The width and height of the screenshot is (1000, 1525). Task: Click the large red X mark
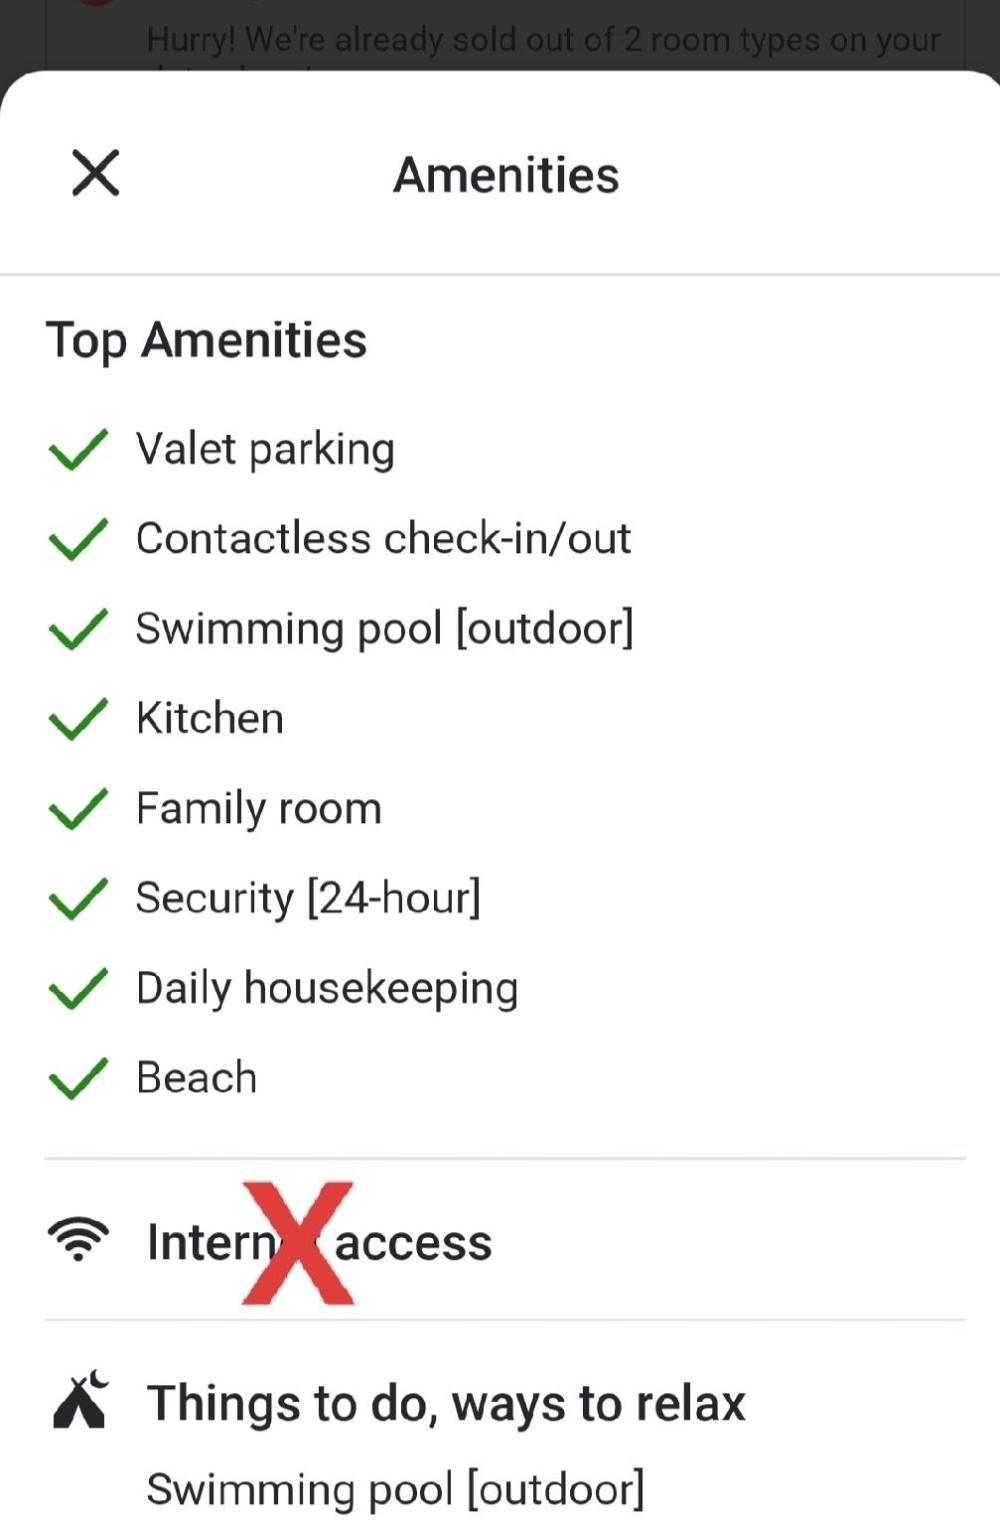point(298,1243)
